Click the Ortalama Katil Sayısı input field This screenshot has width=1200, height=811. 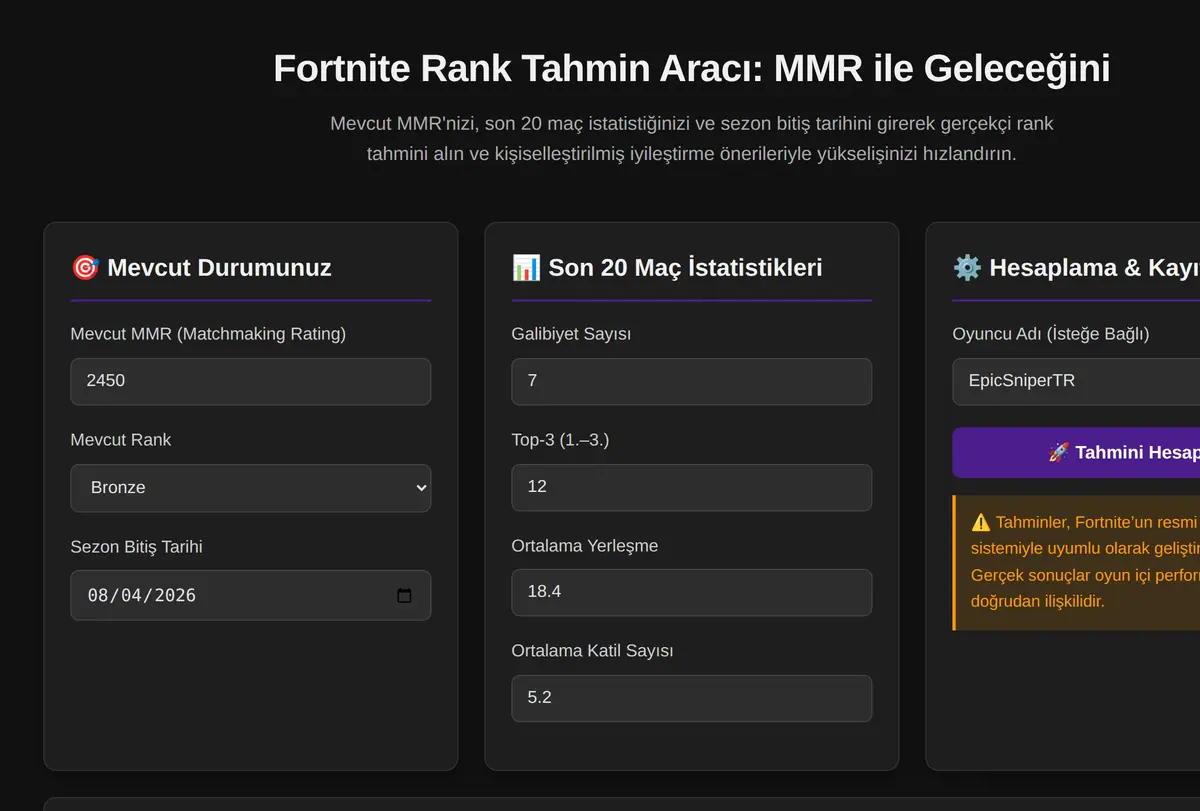[691, 698]
